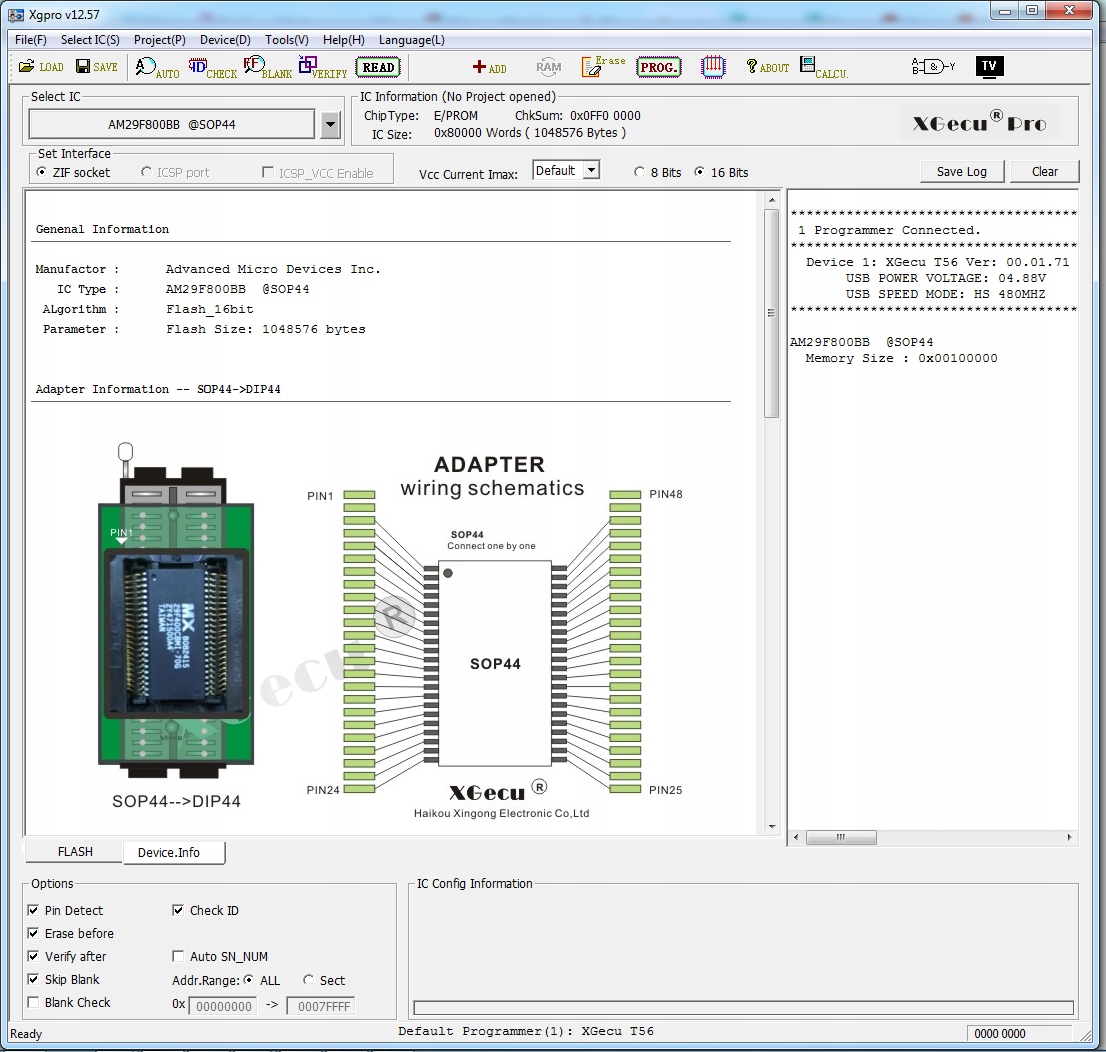Select the 8 Bits radio button

638,172
